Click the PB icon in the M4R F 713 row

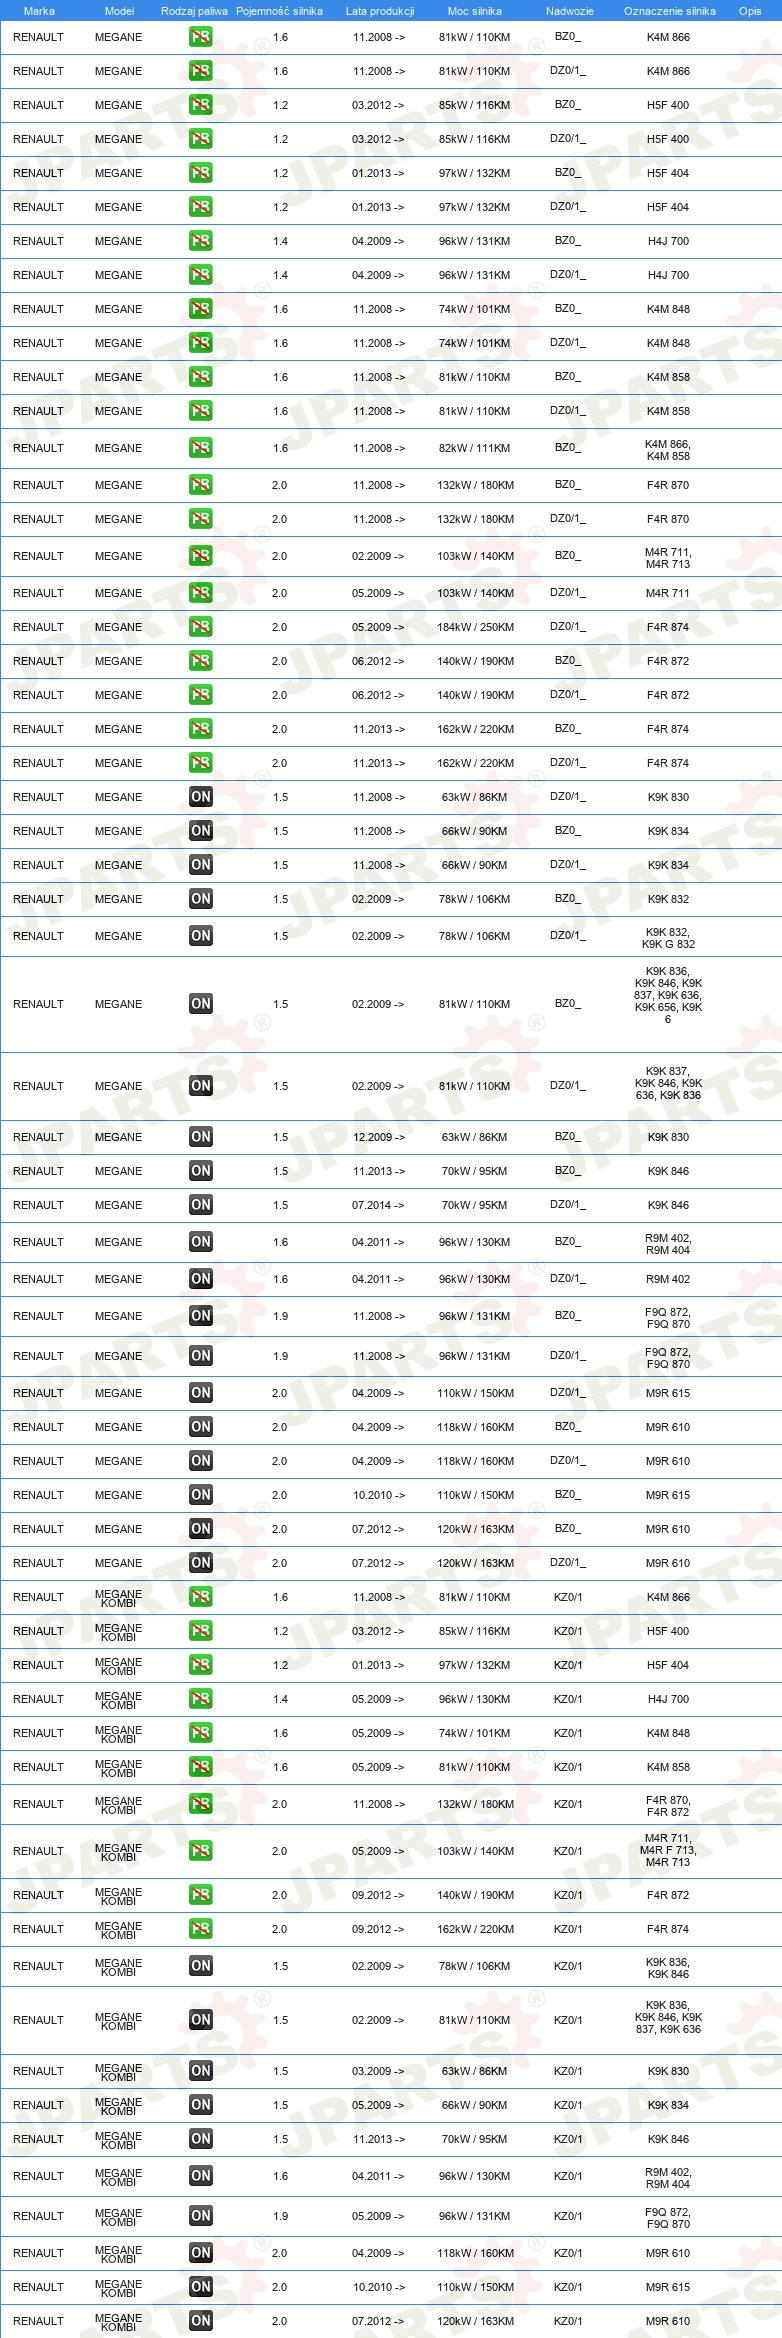point(201,1851)
